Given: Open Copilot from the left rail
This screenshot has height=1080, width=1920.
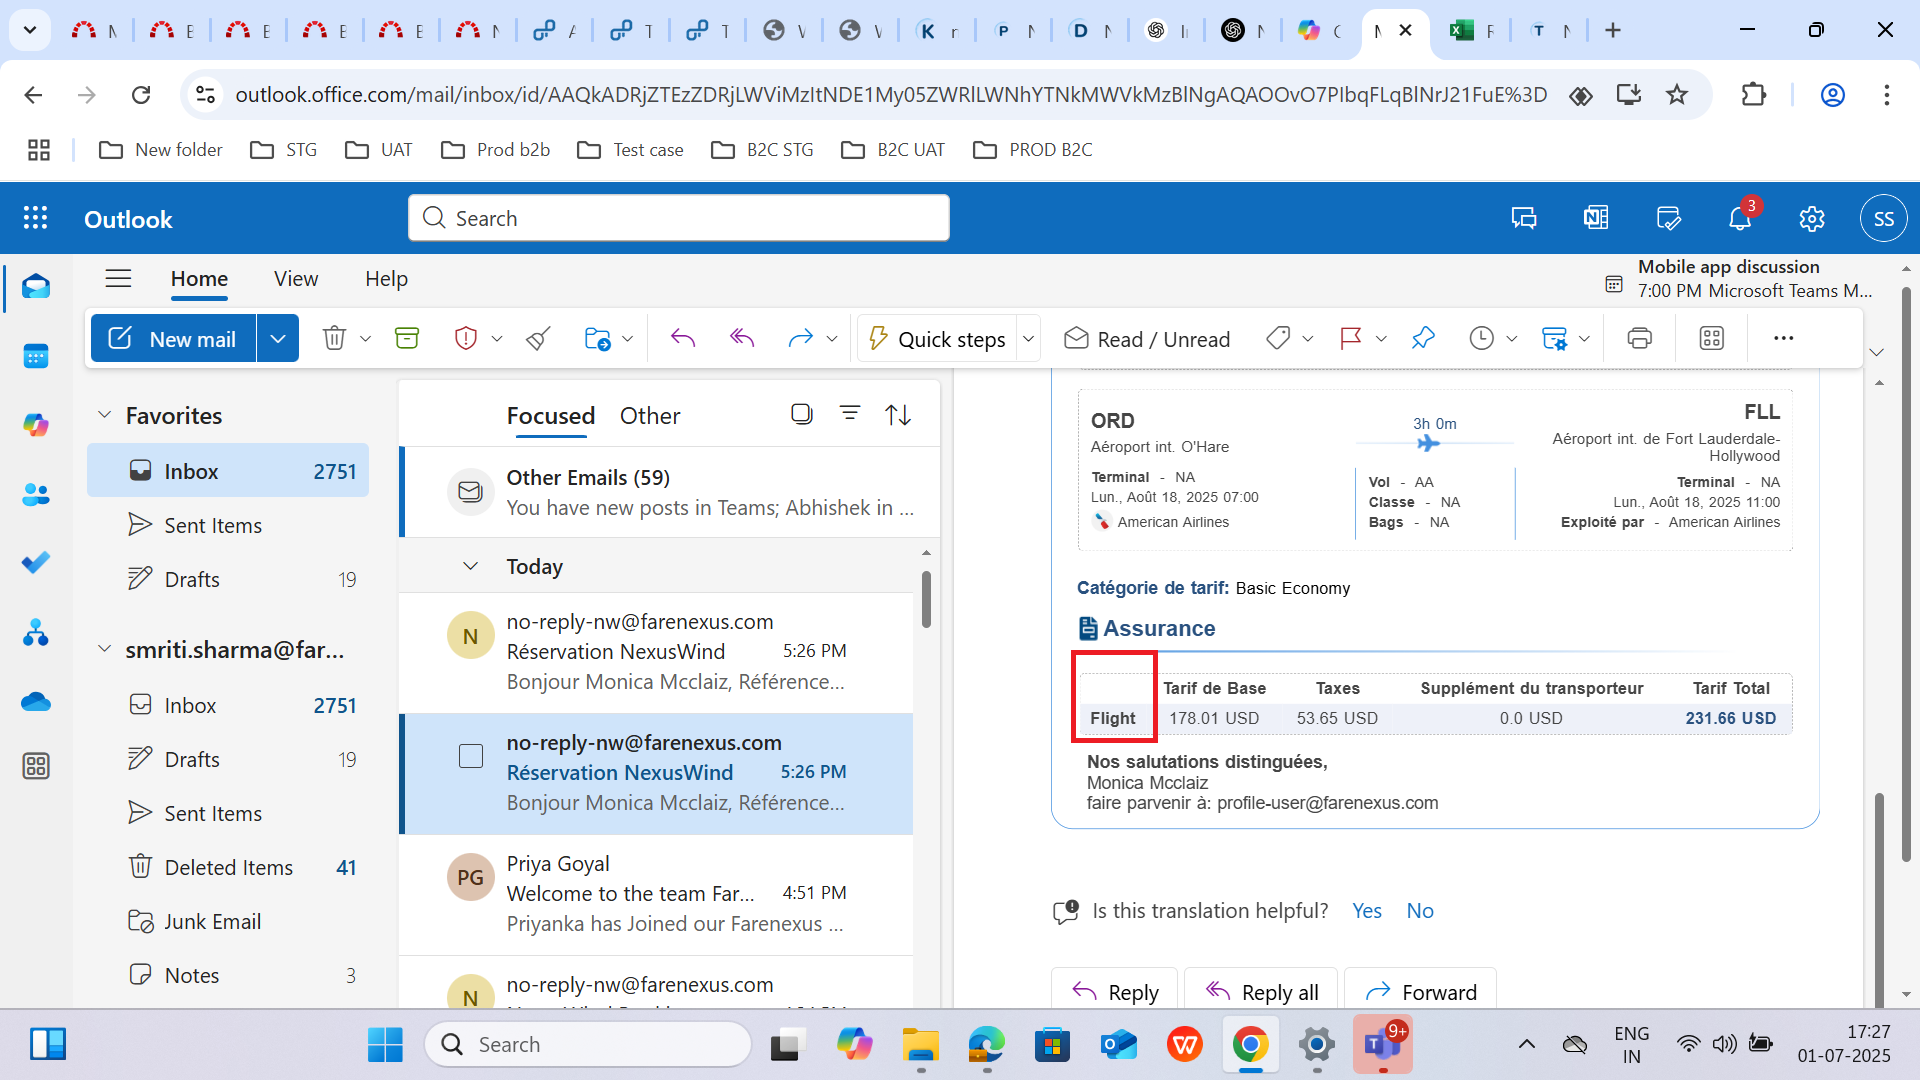Looking at the screenshot, I should coord(36,425).
